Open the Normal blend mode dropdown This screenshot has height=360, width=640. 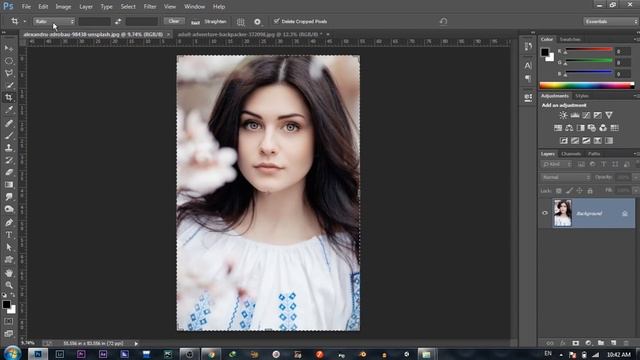(566, 177)
